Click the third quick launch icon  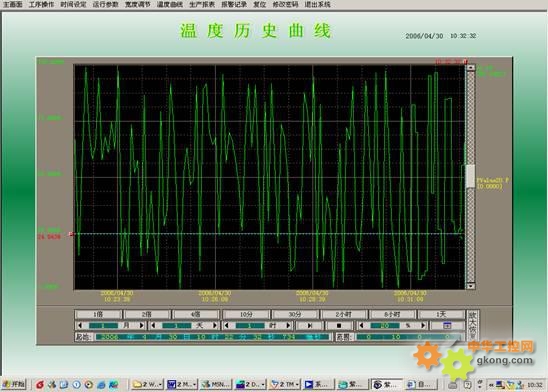point(64,385)
